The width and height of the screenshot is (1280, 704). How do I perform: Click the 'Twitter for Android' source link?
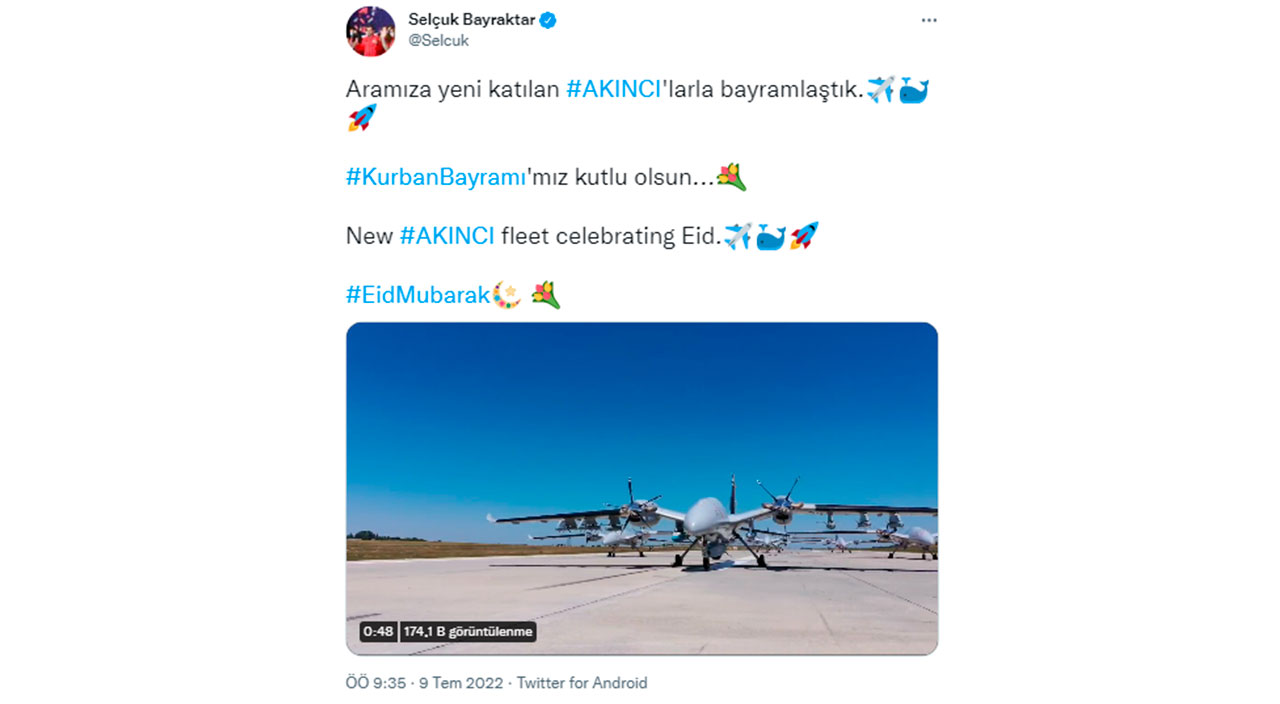click(x=582, y=683)
